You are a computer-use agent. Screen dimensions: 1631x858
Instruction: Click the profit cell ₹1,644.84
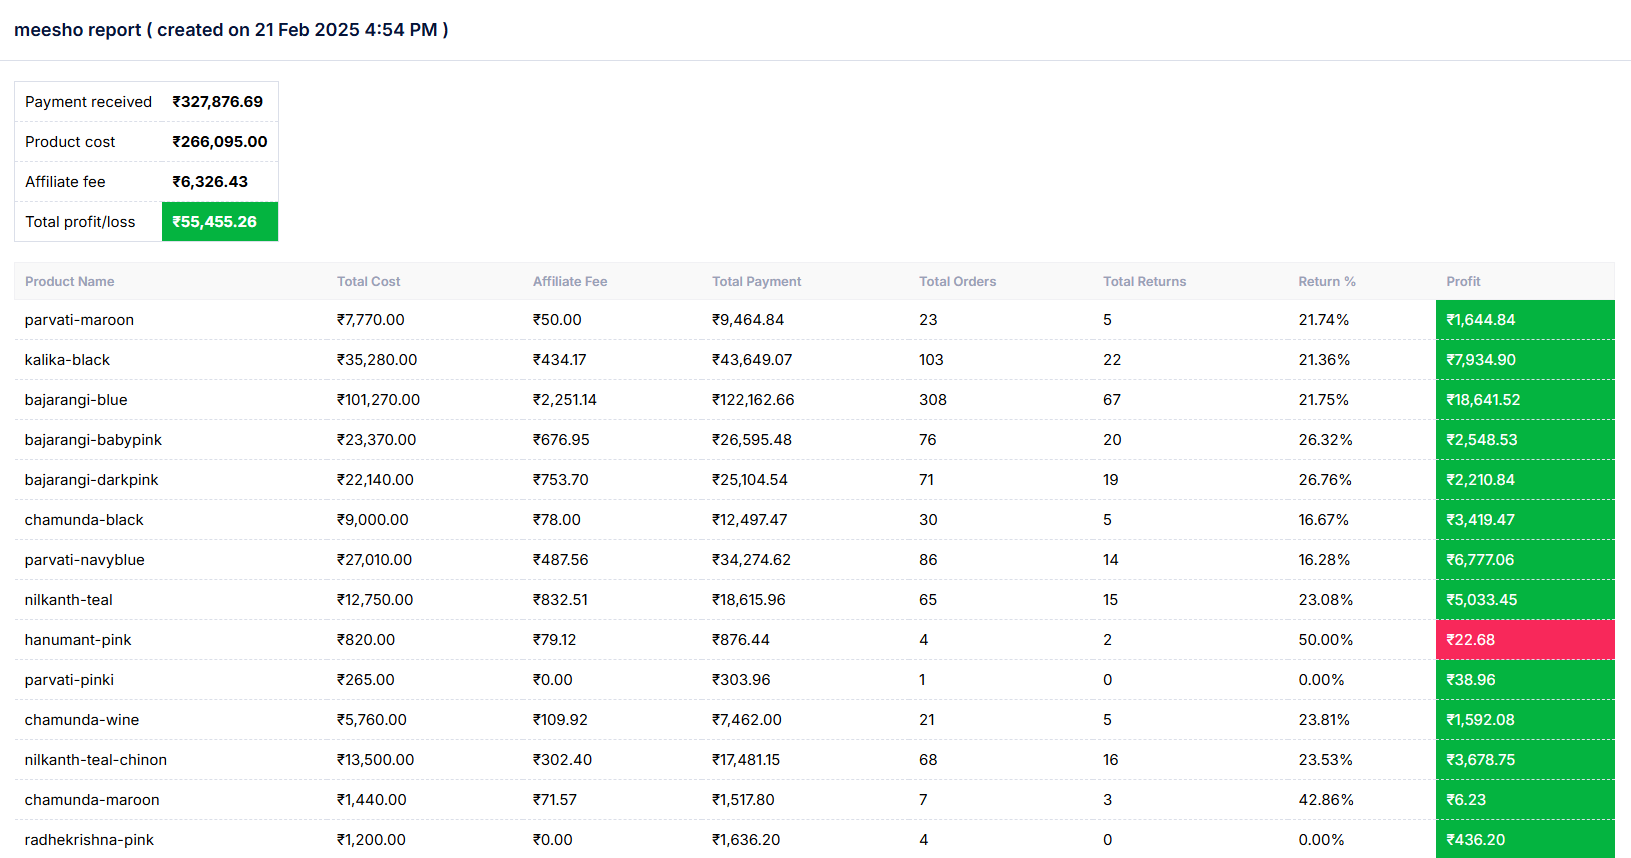[1525, 320]
